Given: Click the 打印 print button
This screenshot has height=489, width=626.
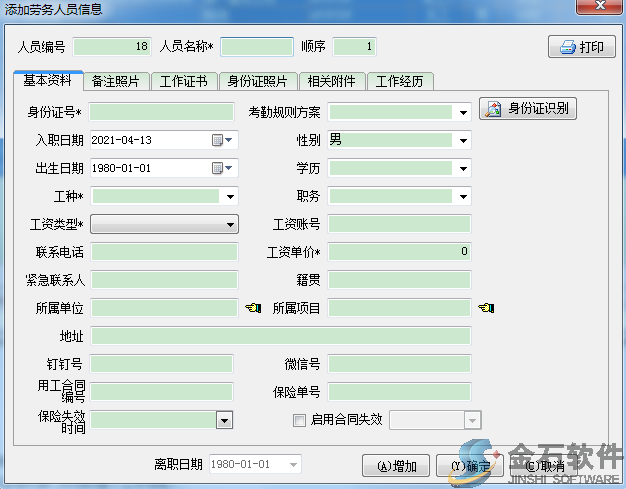Looking at the screenshot, I should [582, 47].
